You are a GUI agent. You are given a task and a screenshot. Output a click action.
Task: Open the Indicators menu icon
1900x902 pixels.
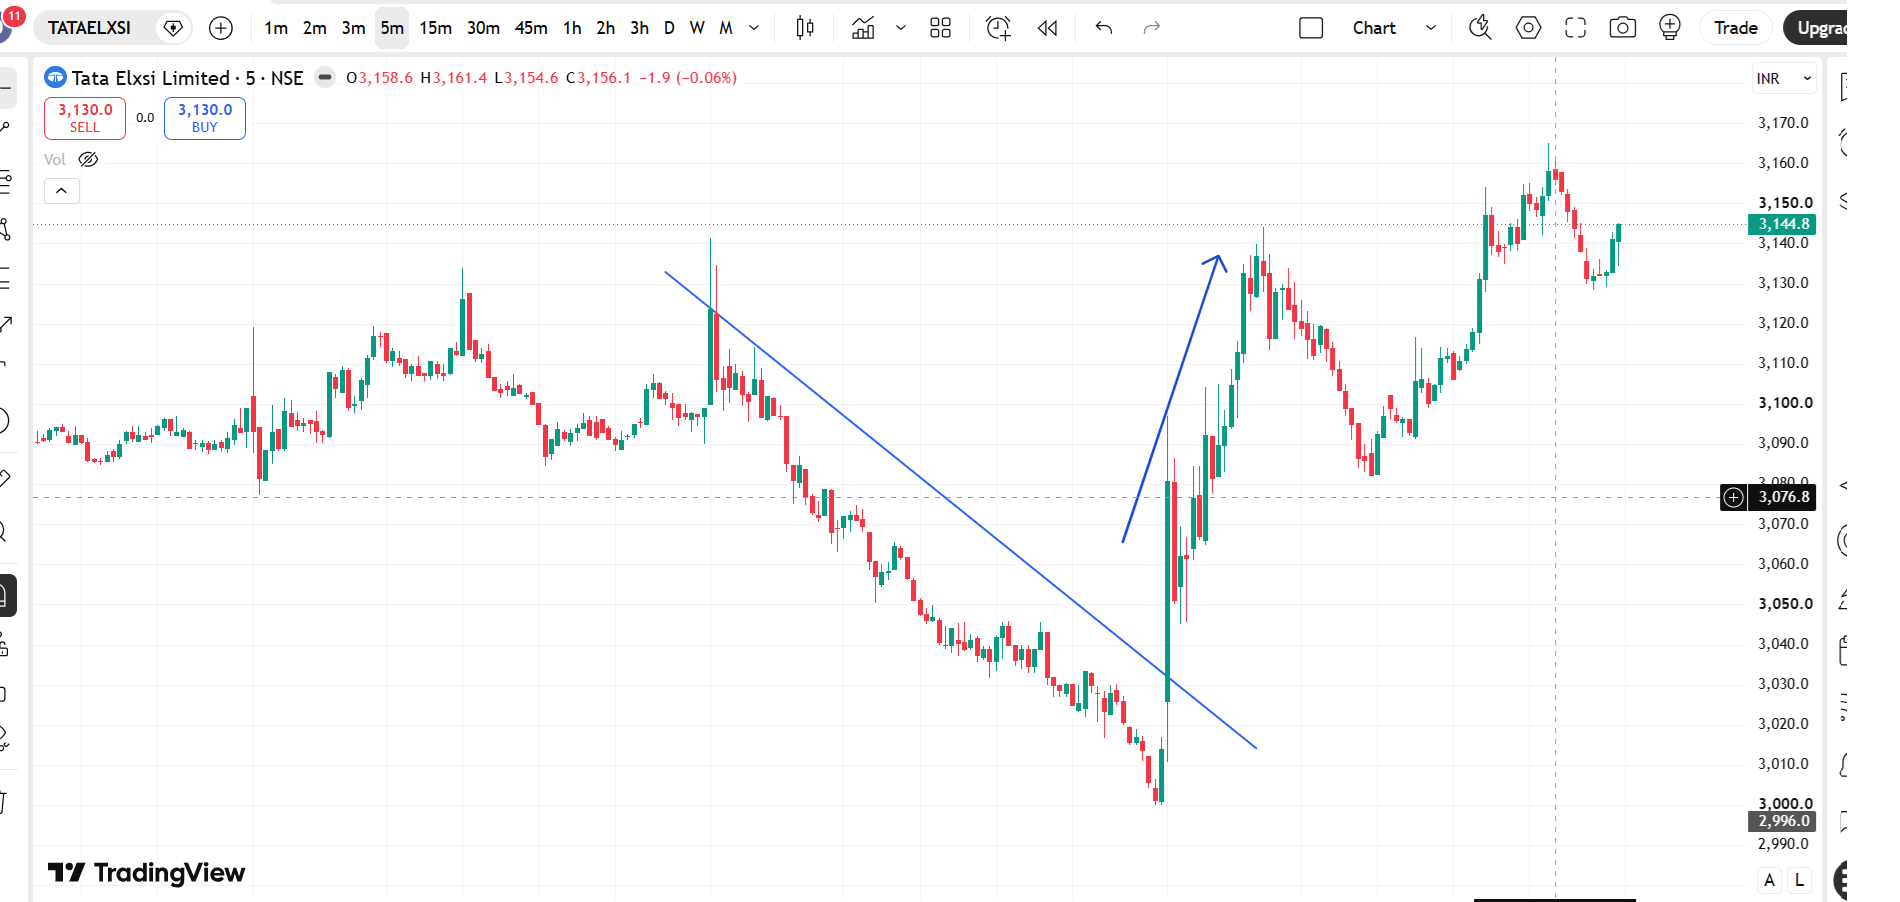(863, 28)
